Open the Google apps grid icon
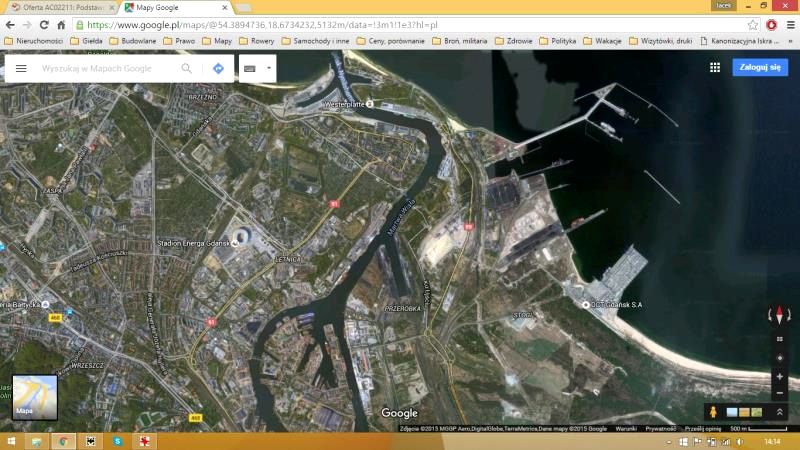Screen dimensions: 800x450 [x=715, y=67]
